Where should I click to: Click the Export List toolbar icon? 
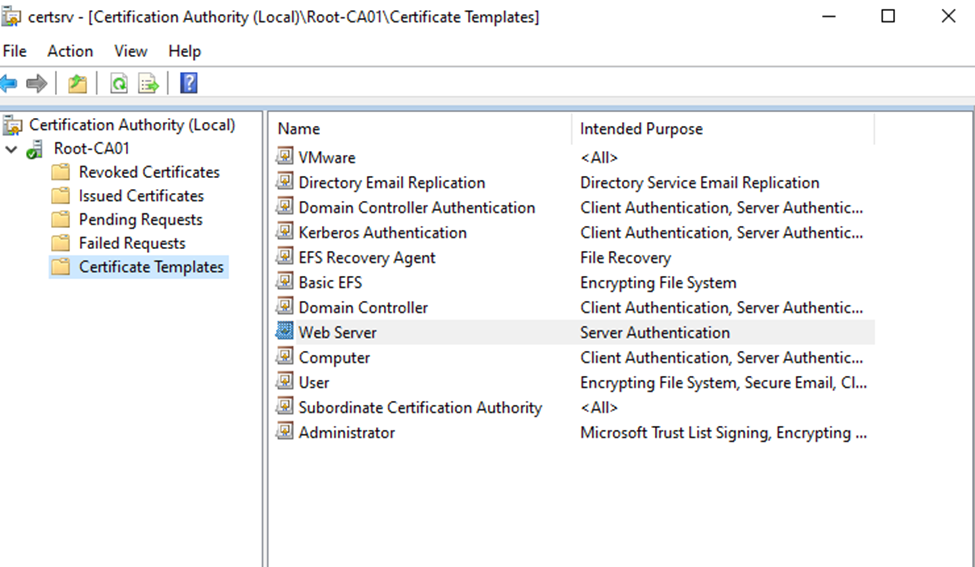149,84
